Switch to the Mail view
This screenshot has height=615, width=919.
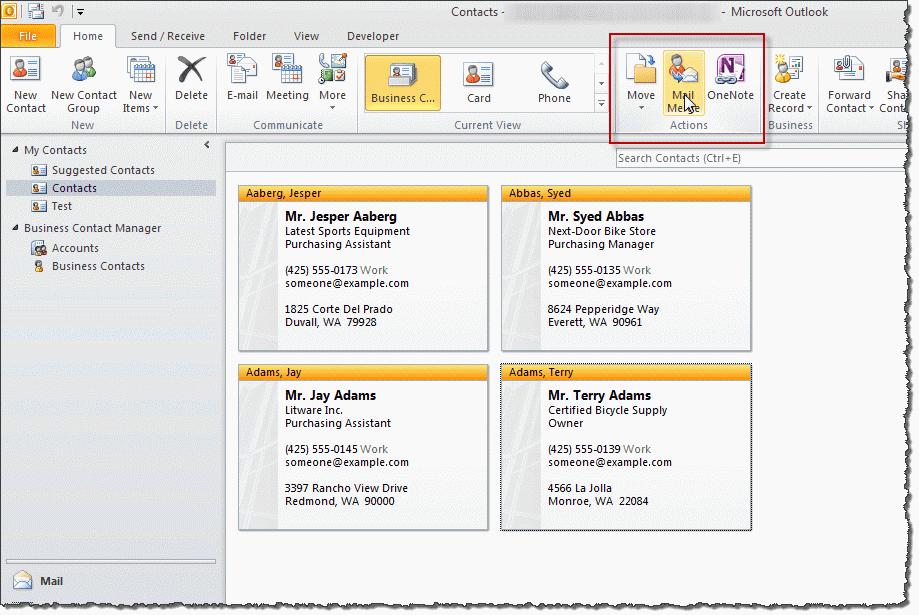(50, 581)
